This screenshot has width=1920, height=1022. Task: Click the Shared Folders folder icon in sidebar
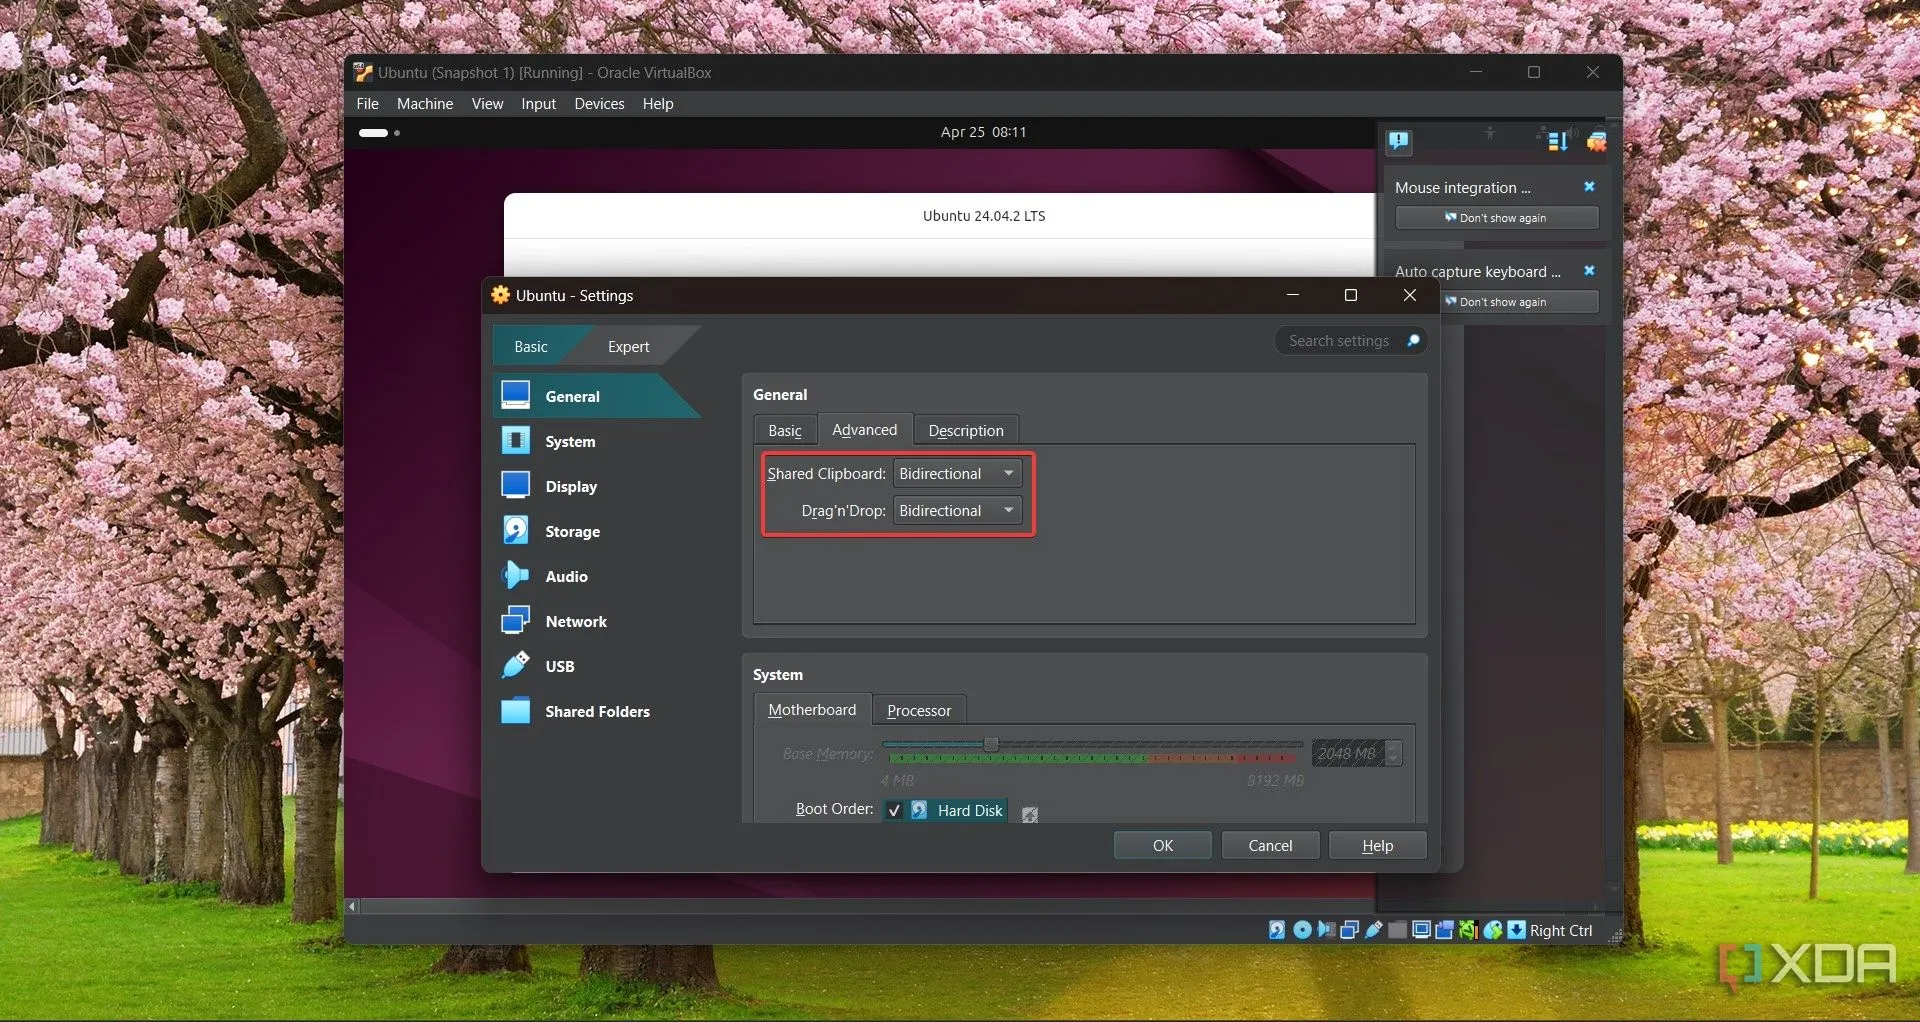tap(515, 711)
